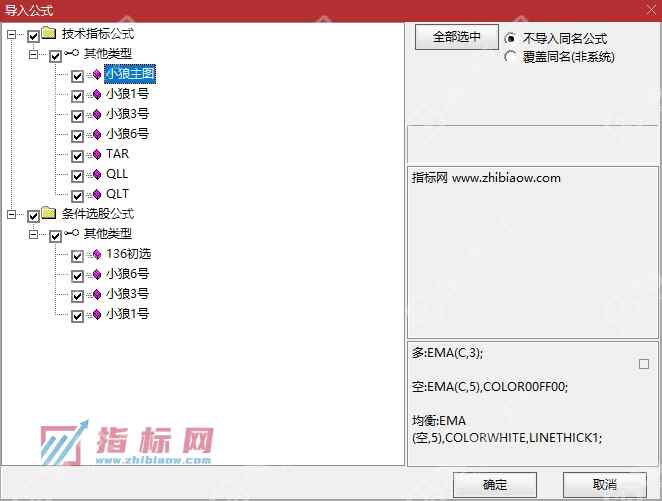The image size is (662, 501).
Task: Select 136初选 formula in tree
Action: 128,254
